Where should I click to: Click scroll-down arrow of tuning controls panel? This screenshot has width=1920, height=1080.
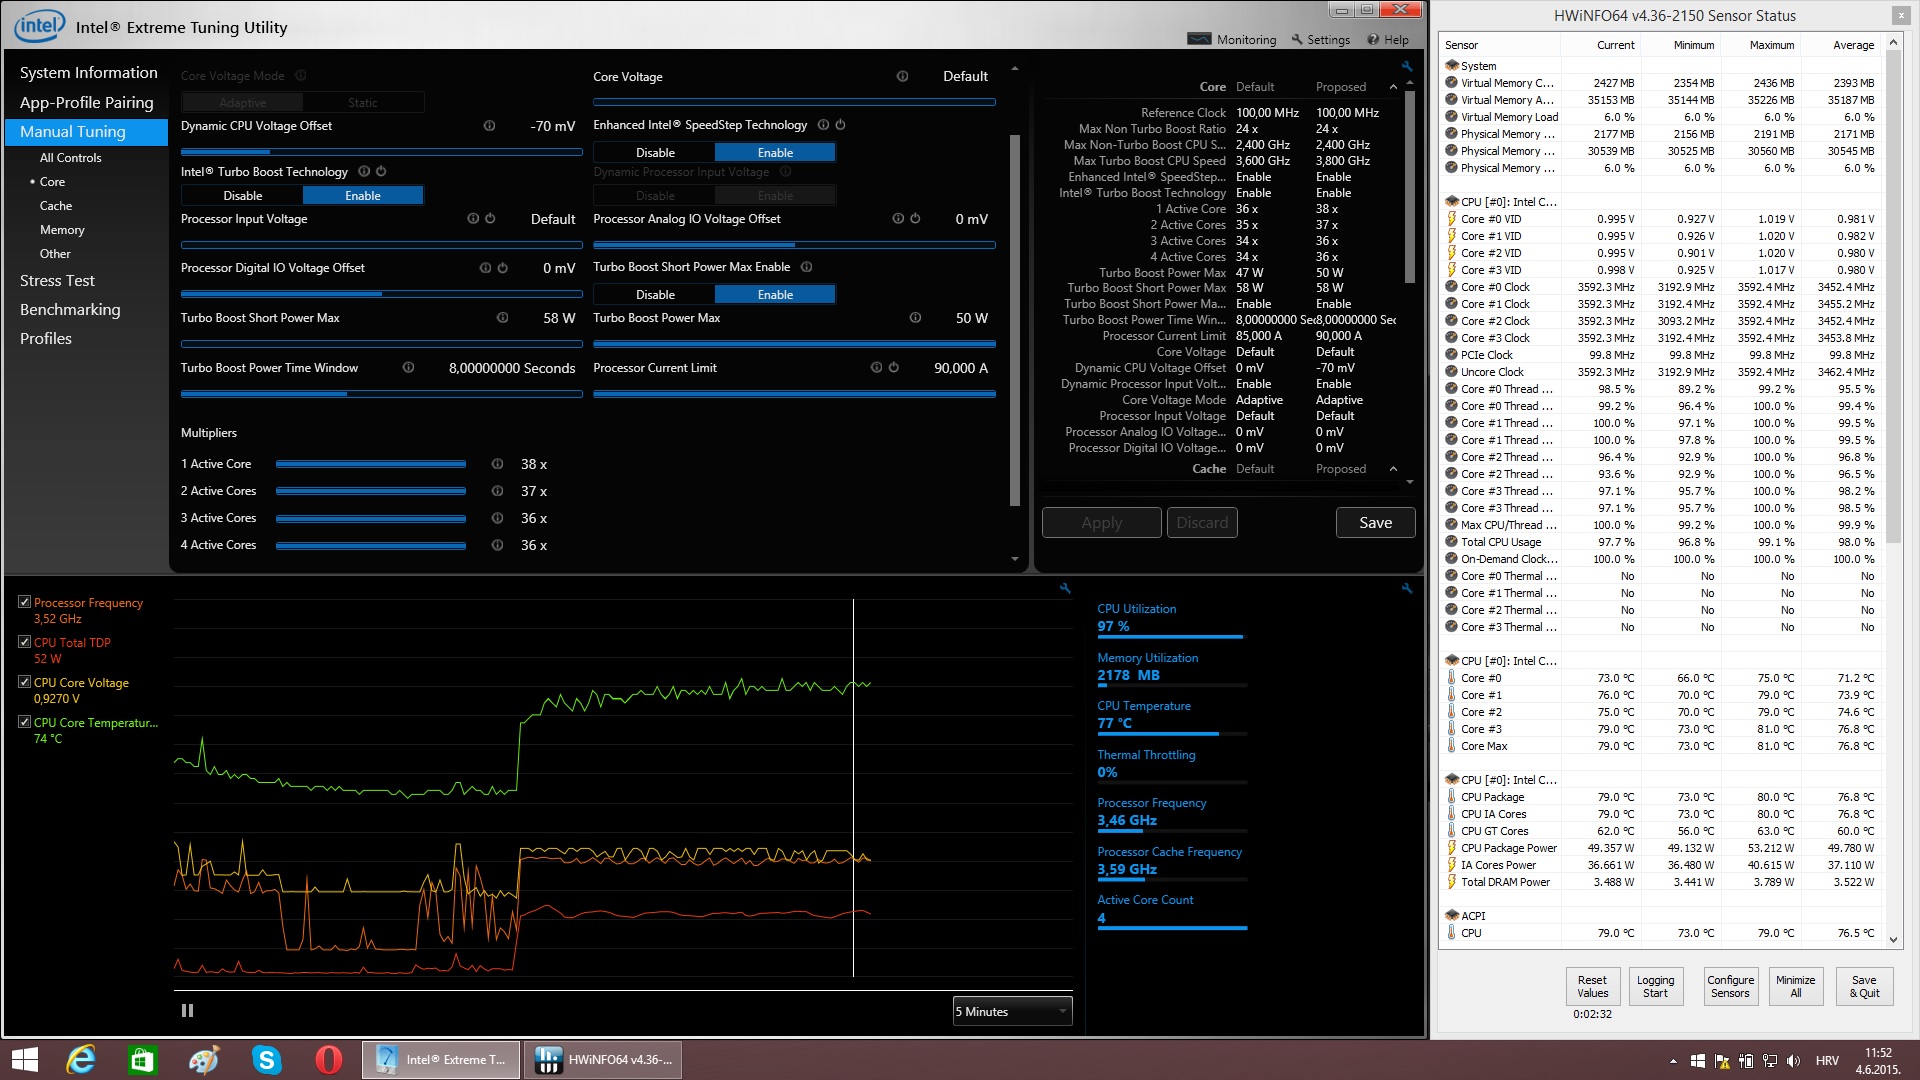pyautogui.click(x=1015, y=559)
